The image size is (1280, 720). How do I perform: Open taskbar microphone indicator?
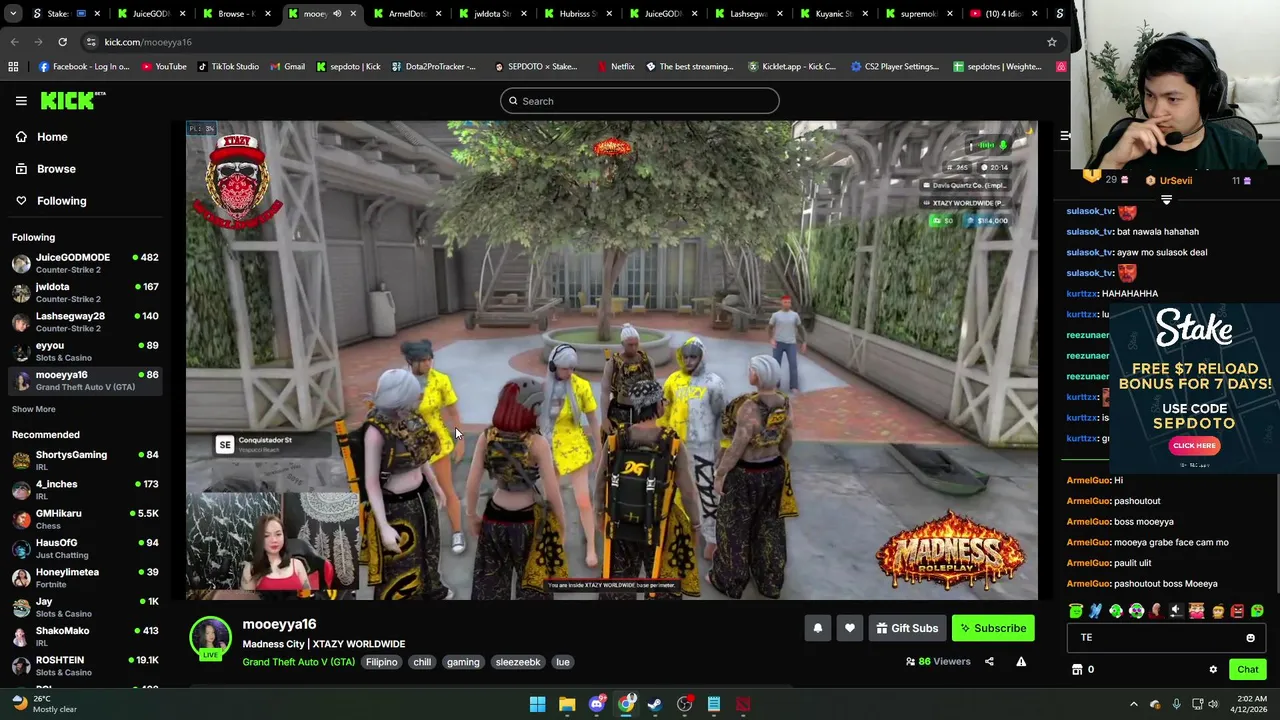[1176, 704]
